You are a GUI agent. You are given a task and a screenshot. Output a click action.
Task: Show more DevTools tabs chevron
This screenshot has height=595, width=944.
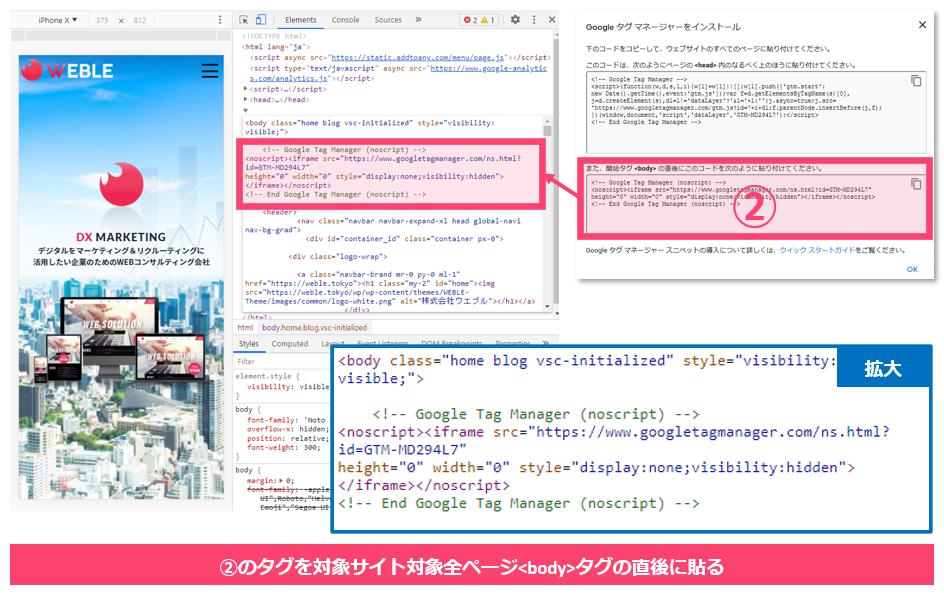click(x=418, y=19)
